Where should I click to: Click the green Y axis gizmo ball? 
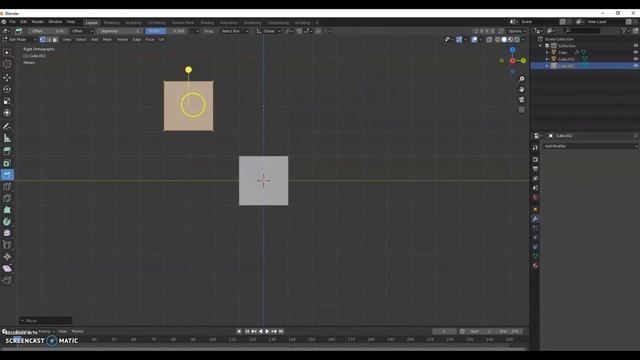[523, 61]
